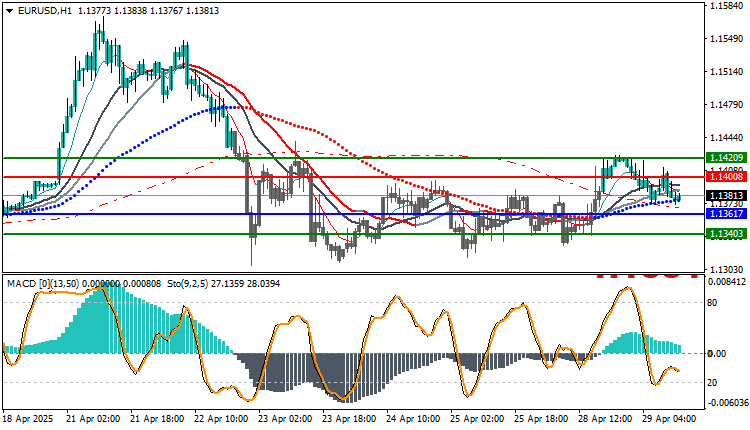
Task: Click the green 1.13403 price level label
Action: (726, 234)
